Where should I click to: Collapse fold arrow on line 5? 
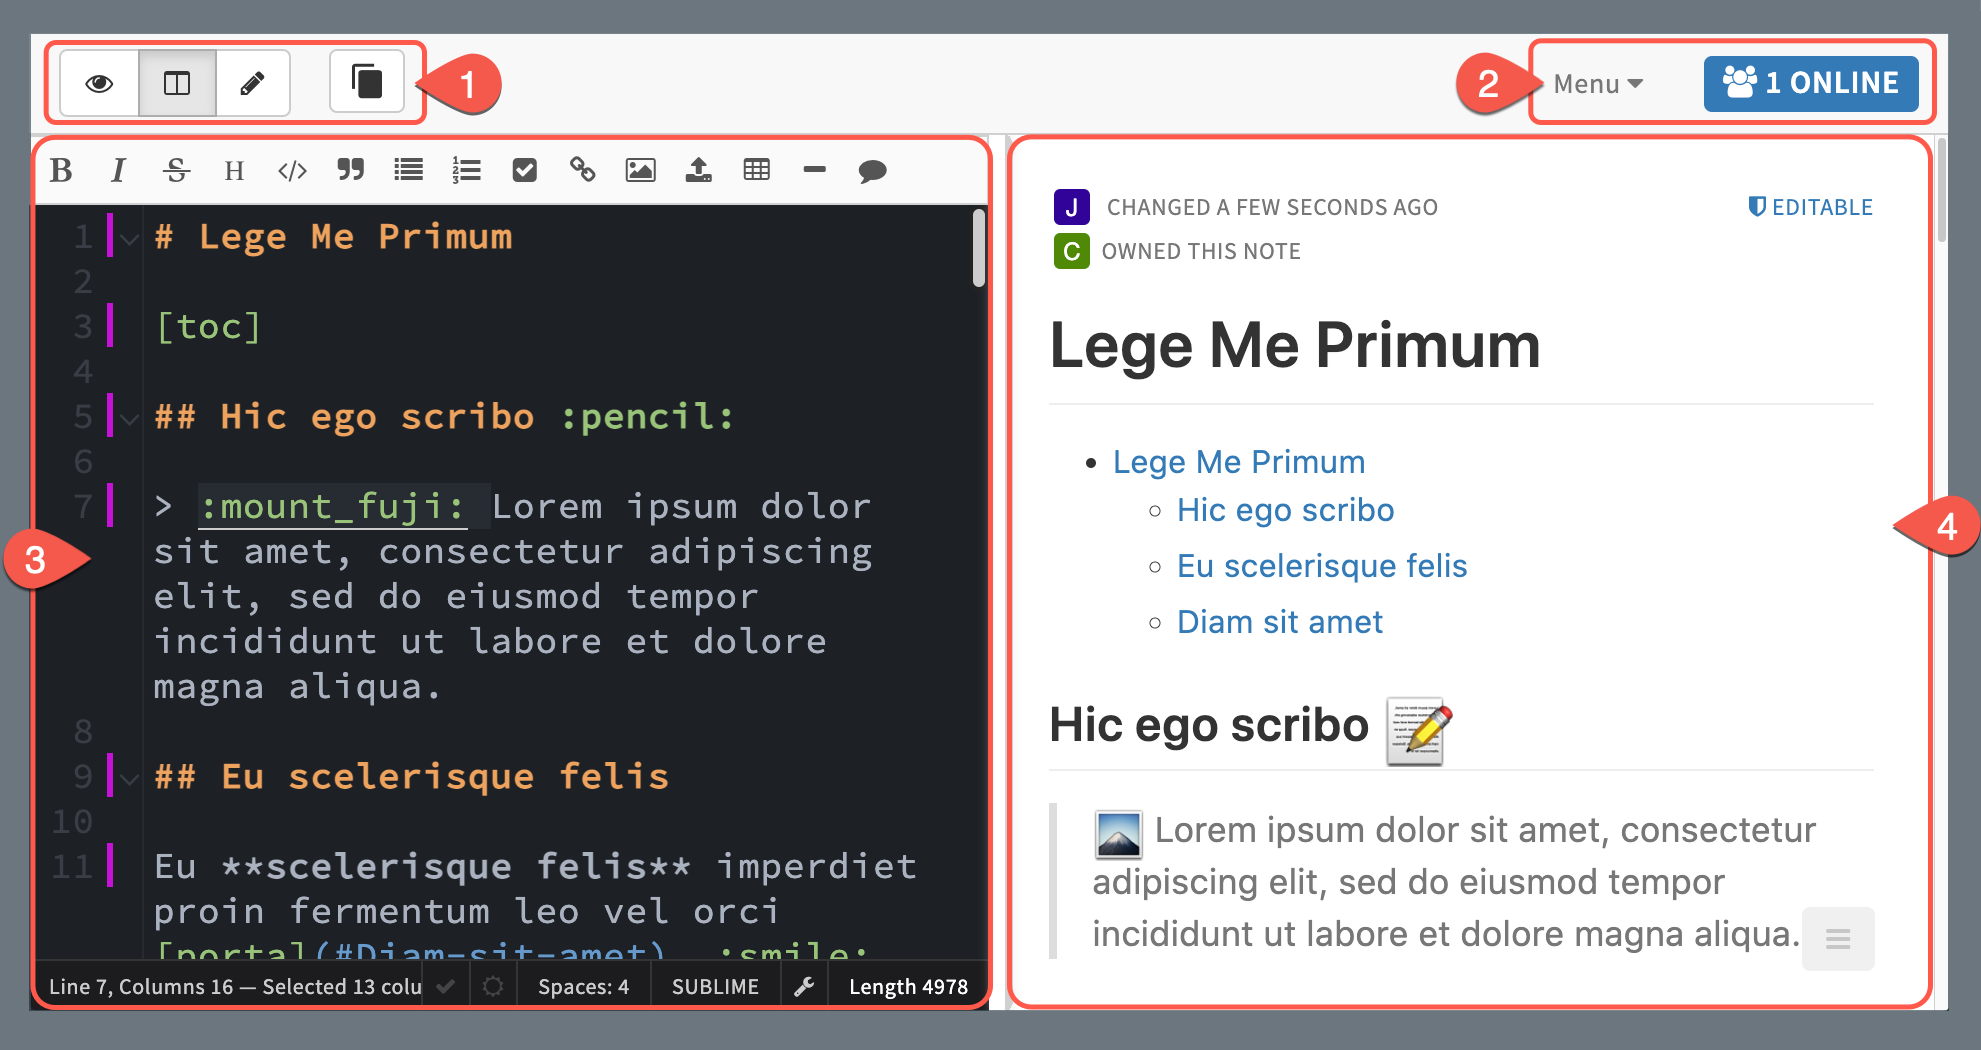point(129,418)
